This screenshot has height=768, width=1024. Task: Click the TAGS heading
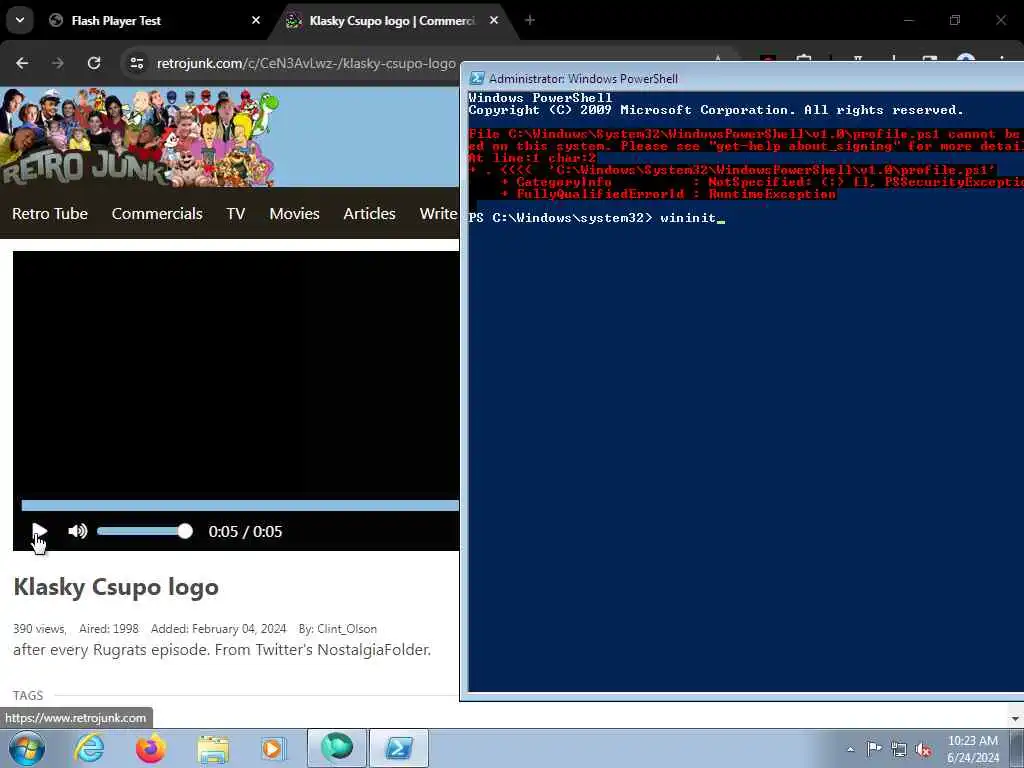coord(28,696)
